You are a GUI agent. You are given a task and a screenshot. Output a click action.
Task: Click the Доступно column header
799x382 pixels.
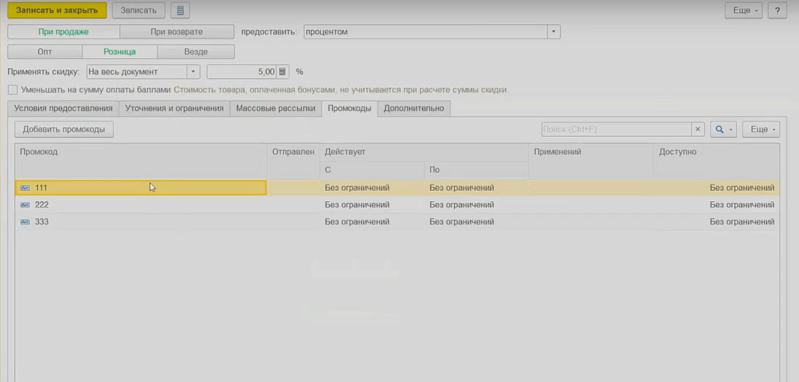(x=716, y=161)
